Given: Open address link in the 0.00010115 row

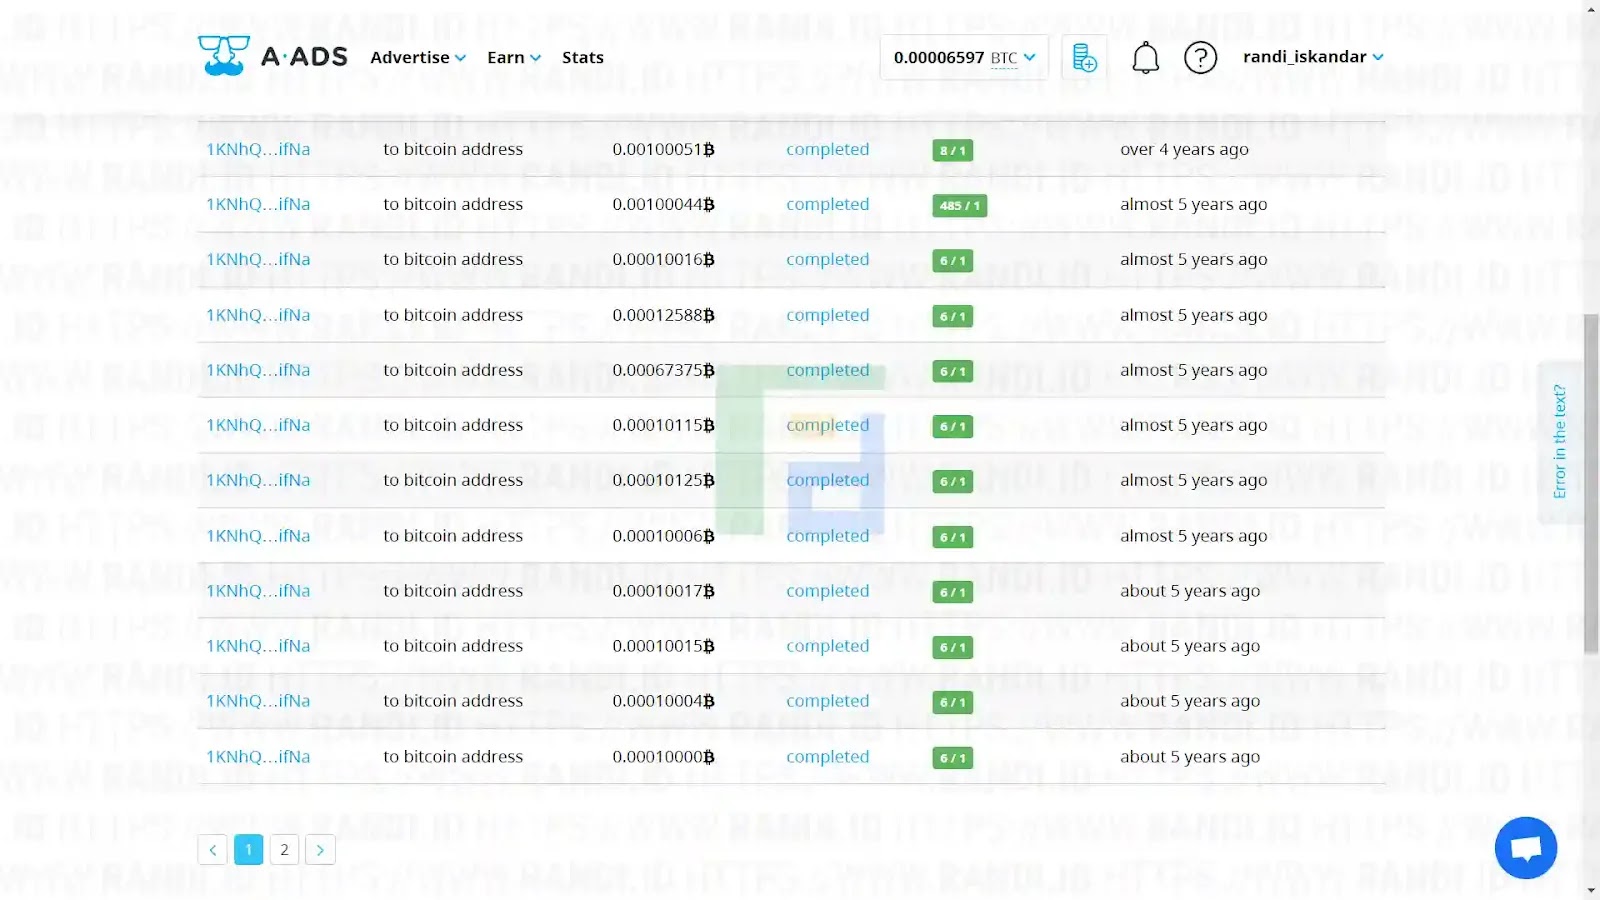Looking at the screenshot, I should pyautogui.click(x=258, y=425).
